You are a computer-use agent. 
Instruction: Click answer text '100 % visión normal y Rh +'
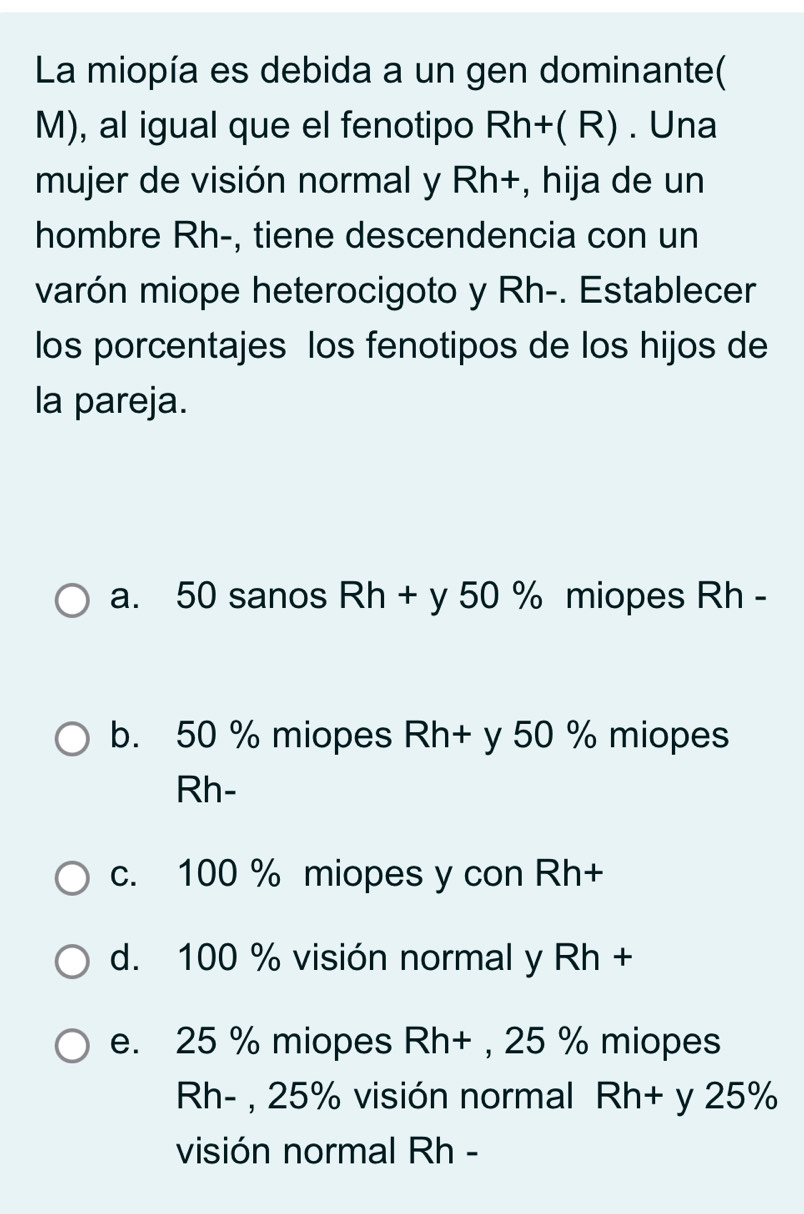tap(405, 958)
